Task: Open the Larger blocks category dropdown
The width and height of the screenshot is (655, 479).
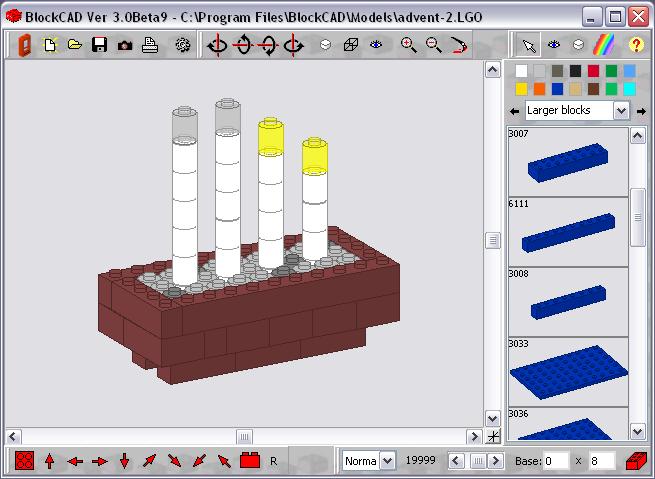Action: pos(621,111)
